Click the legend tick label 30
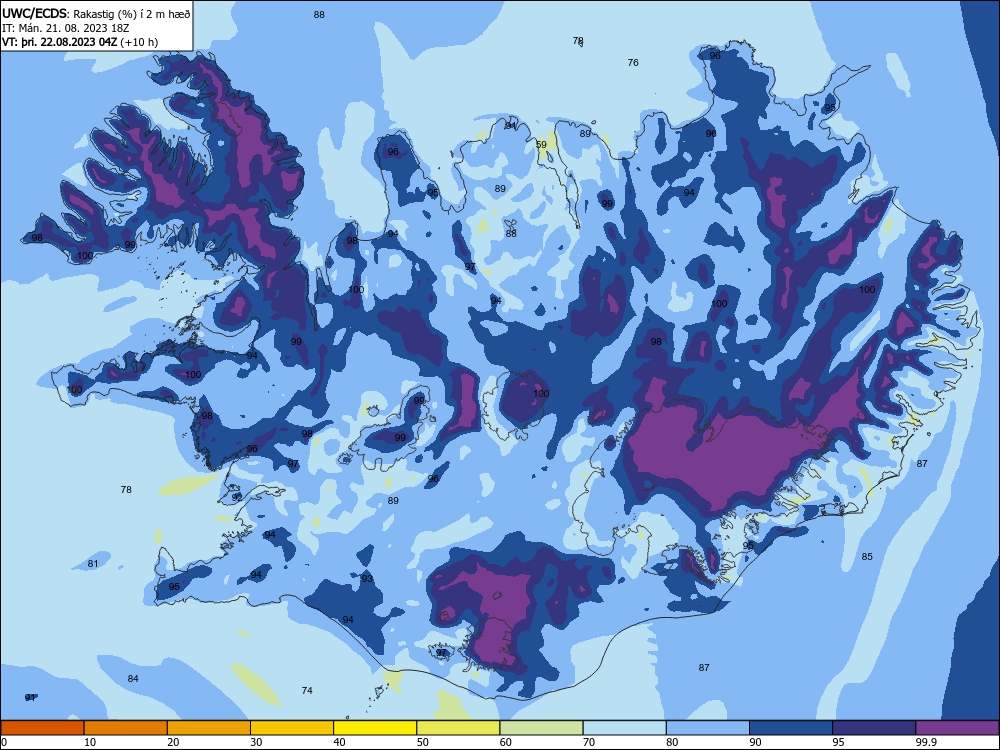1000x750 pixels. 256,742
